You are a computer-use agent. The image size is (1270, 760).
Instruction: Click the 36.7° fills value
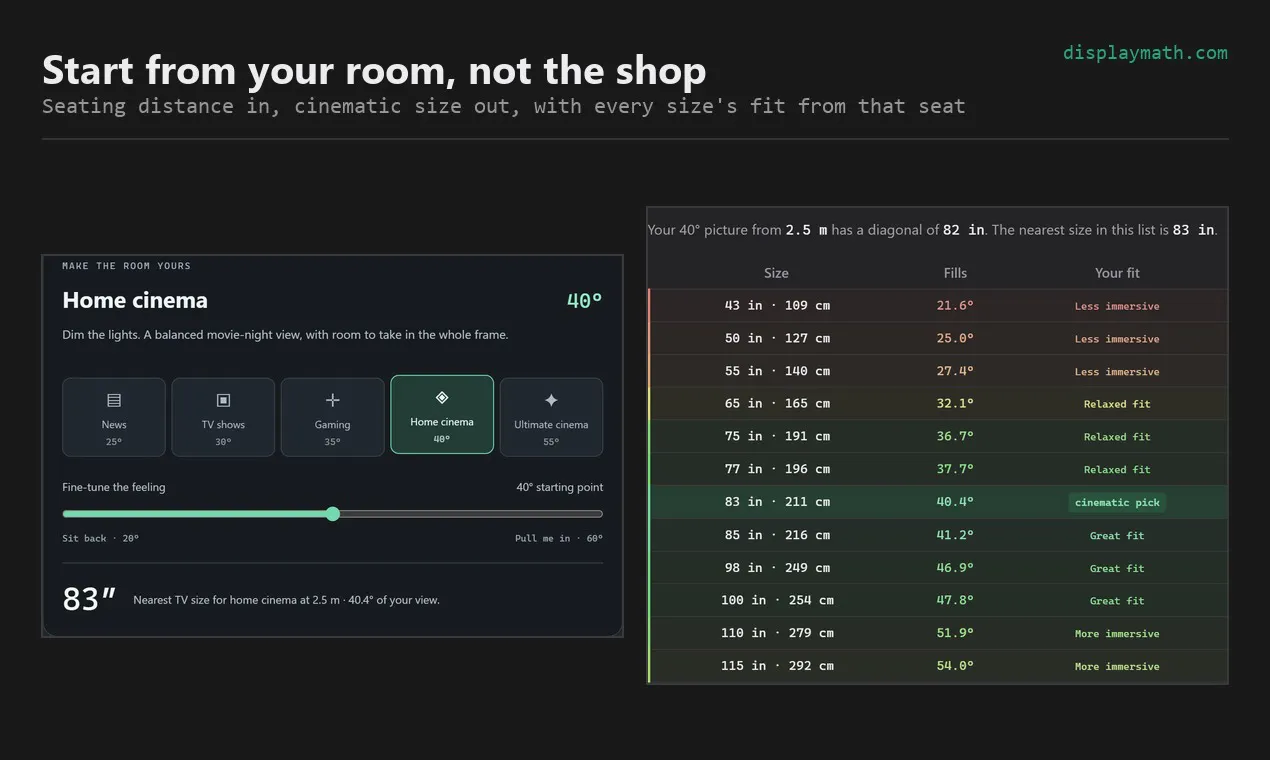pos(955,436)
